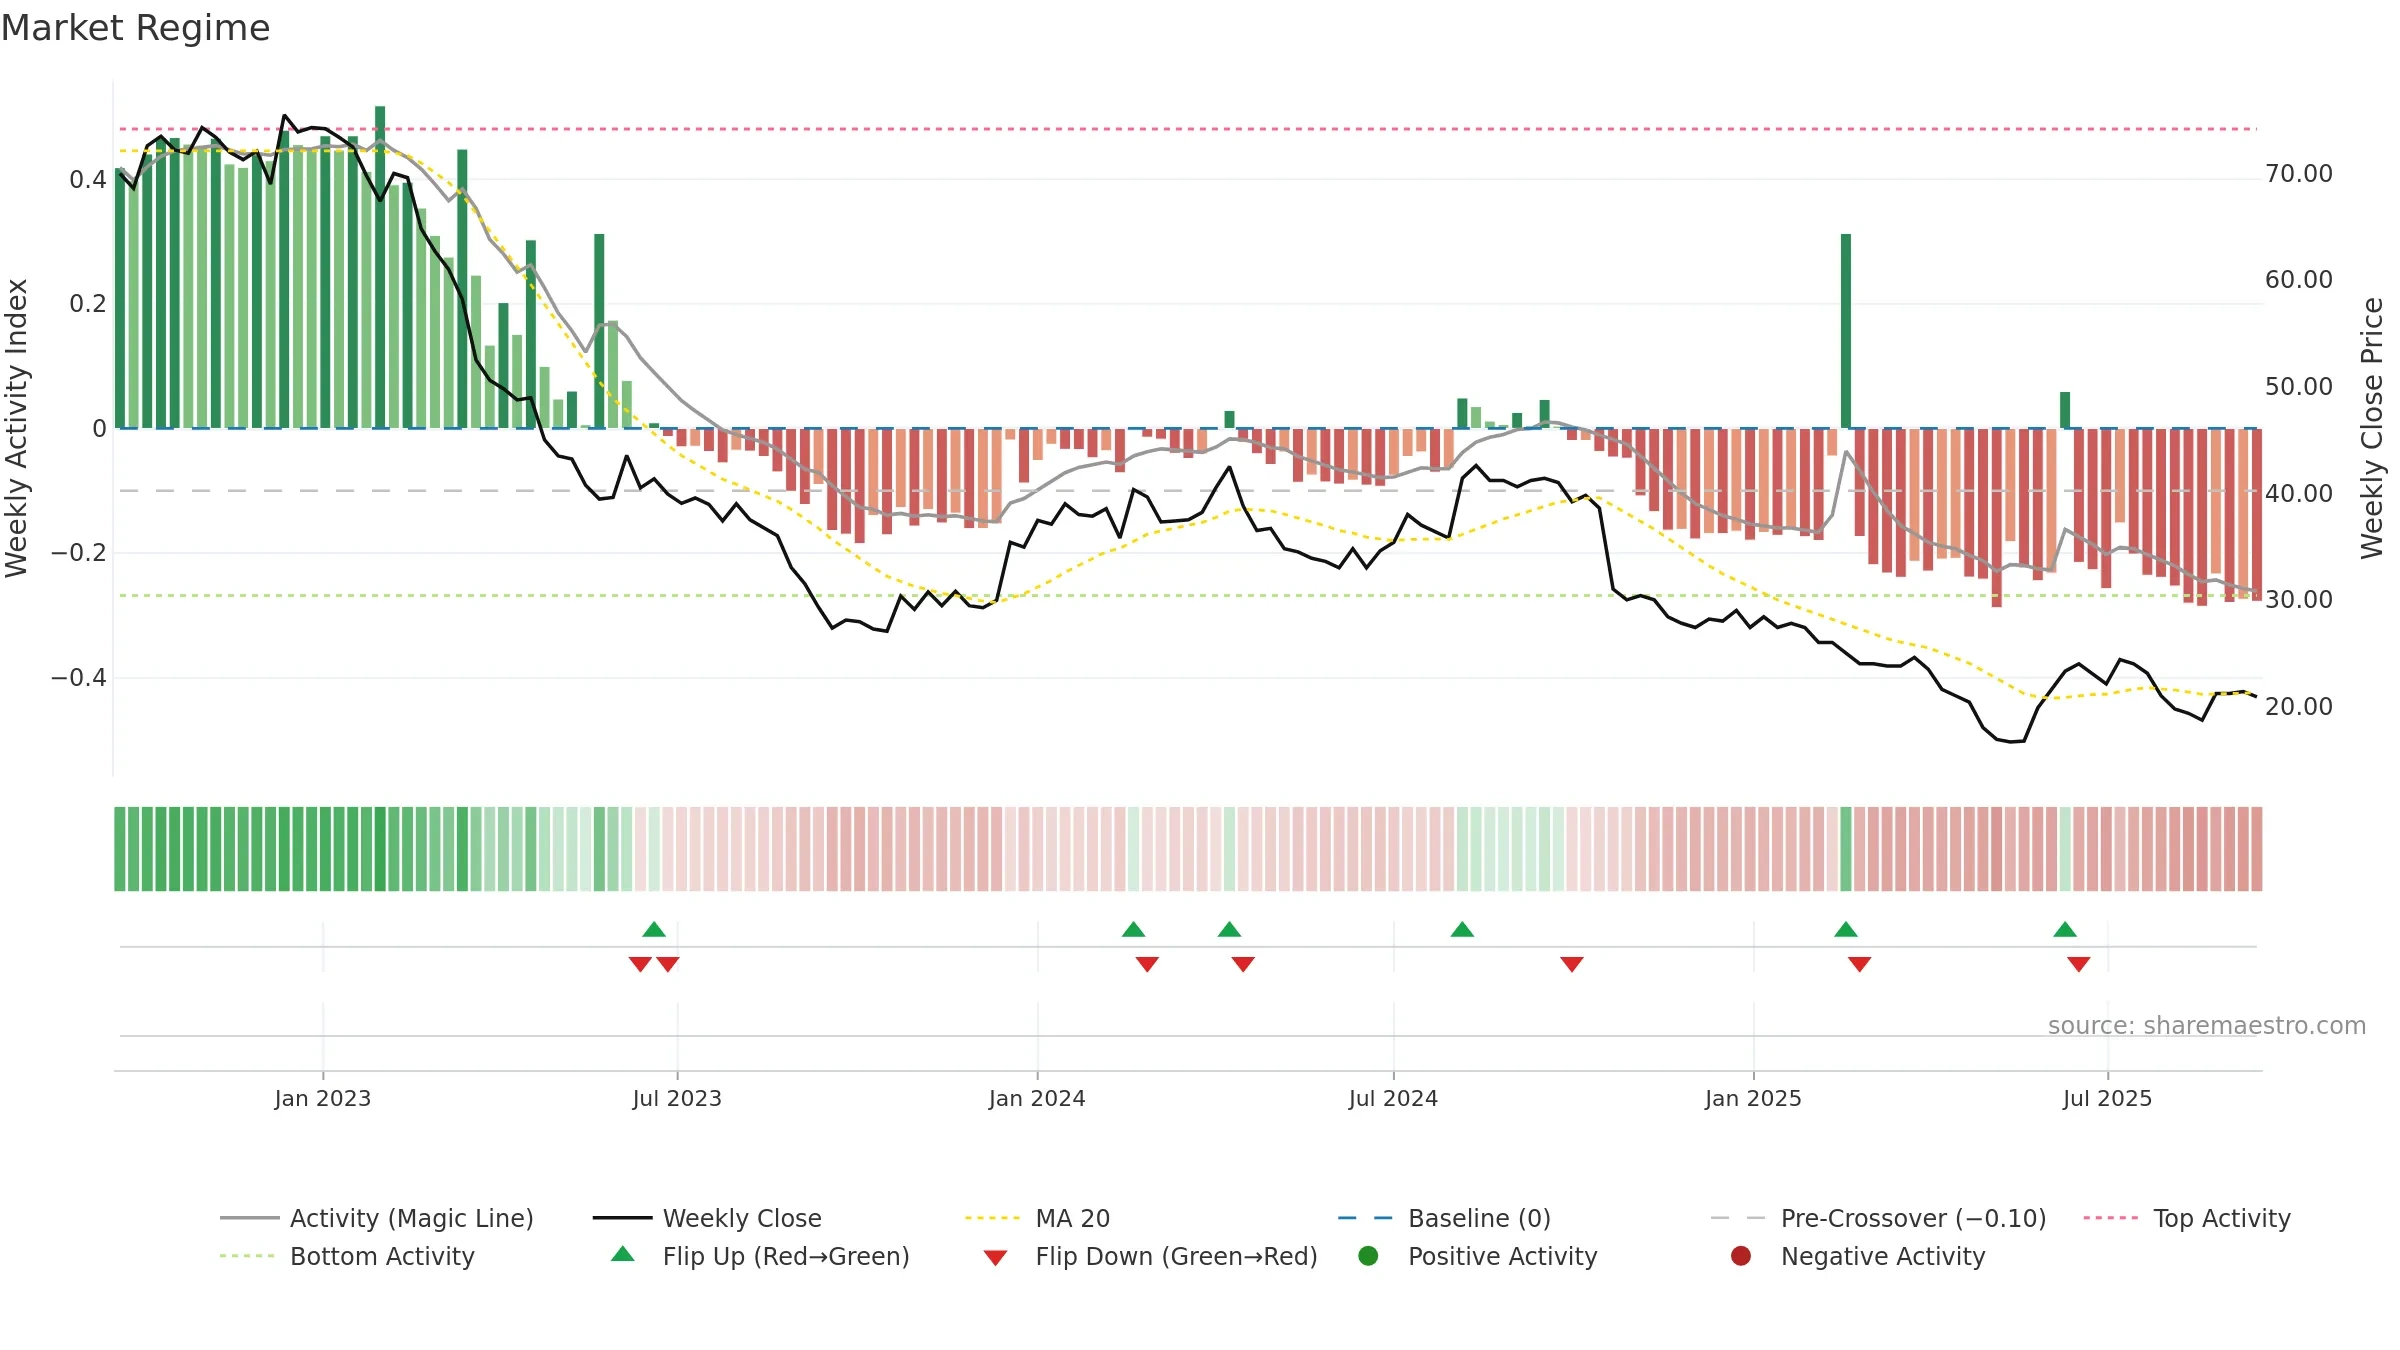Click the Jul 2024 x-axis label
Viewport: 2400px width, 1350px height.
(1393, 1098)
